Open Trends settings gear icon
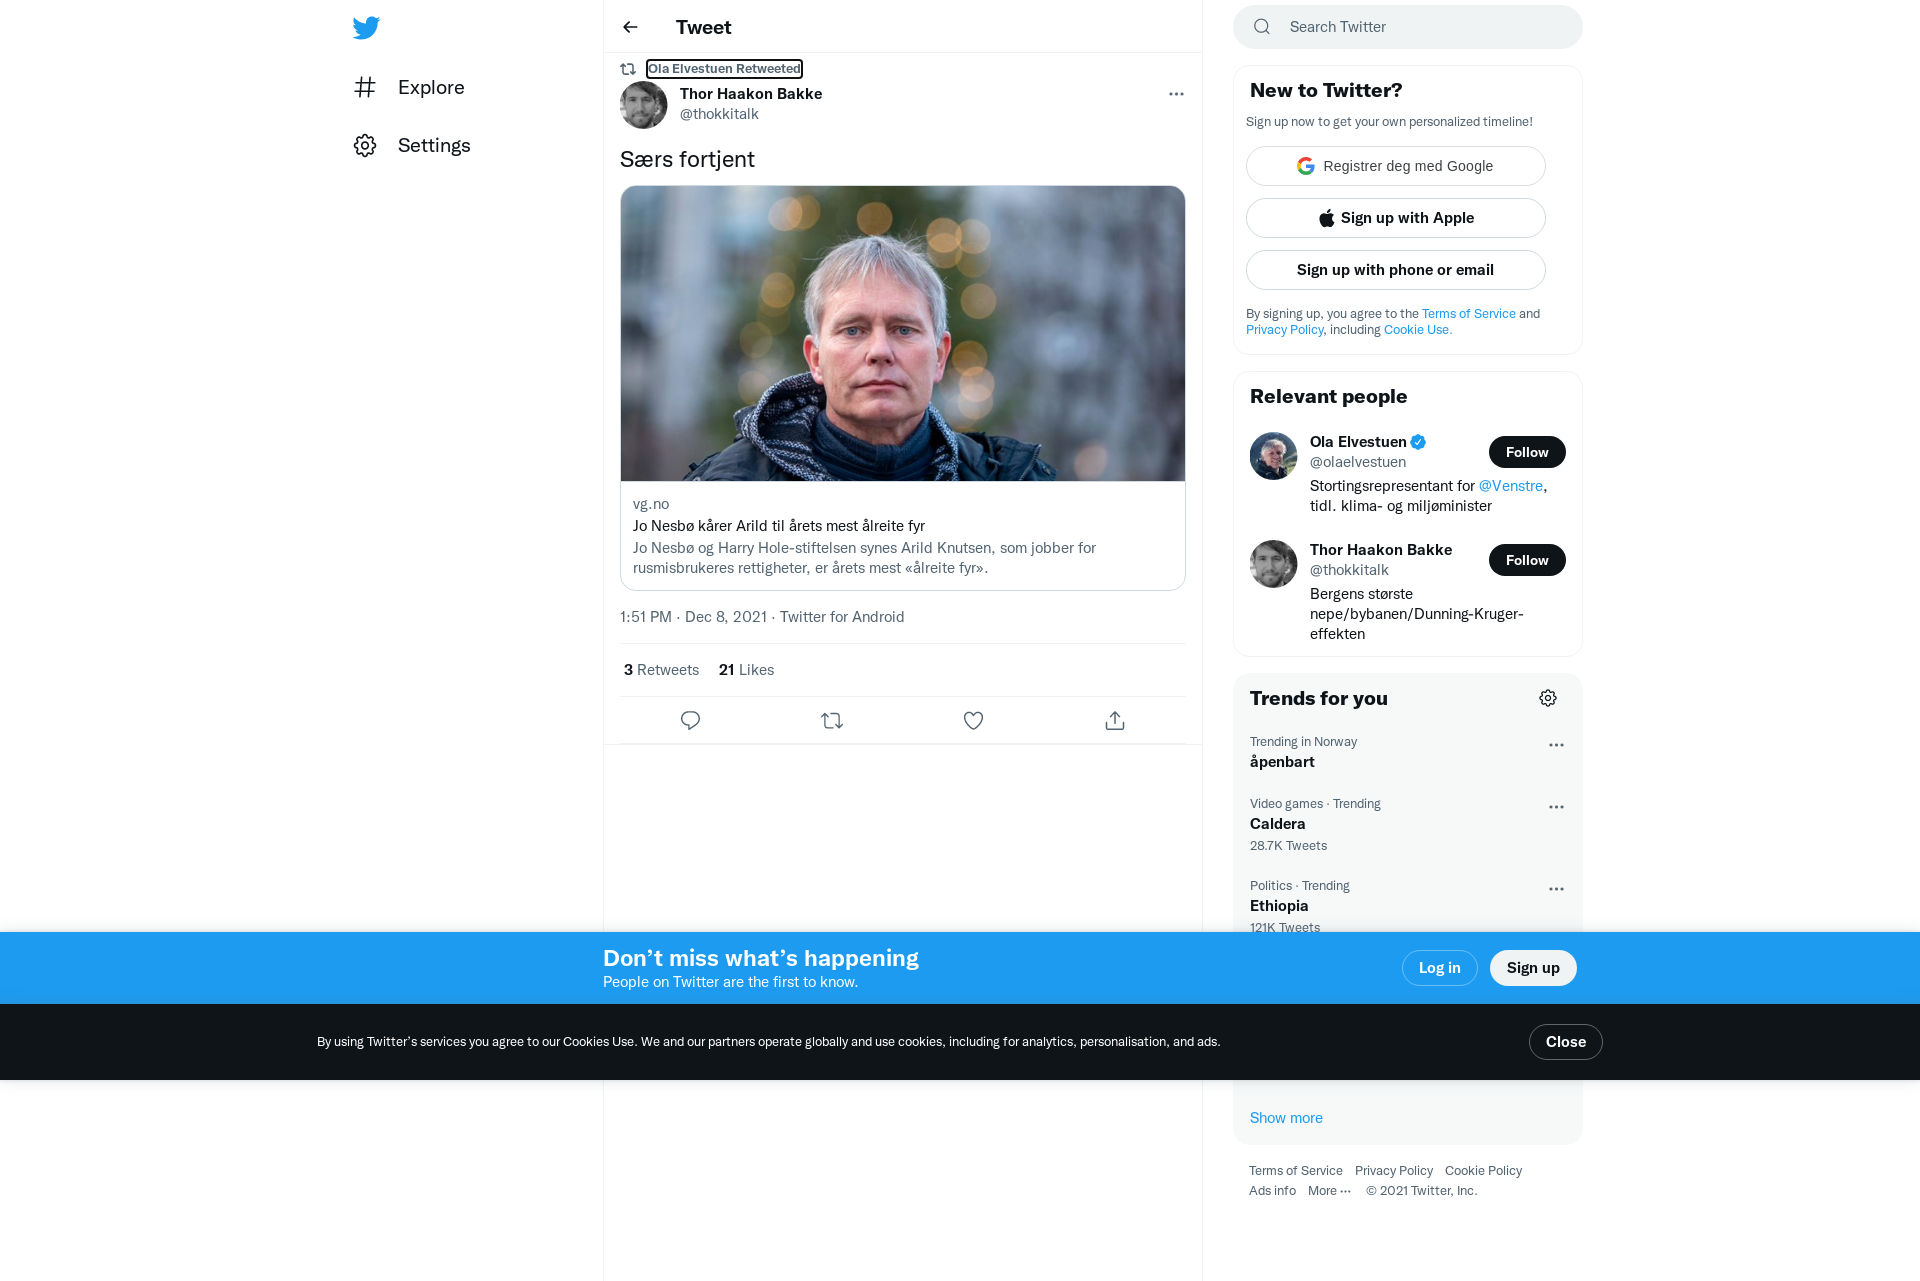 tap(1548, 698)
